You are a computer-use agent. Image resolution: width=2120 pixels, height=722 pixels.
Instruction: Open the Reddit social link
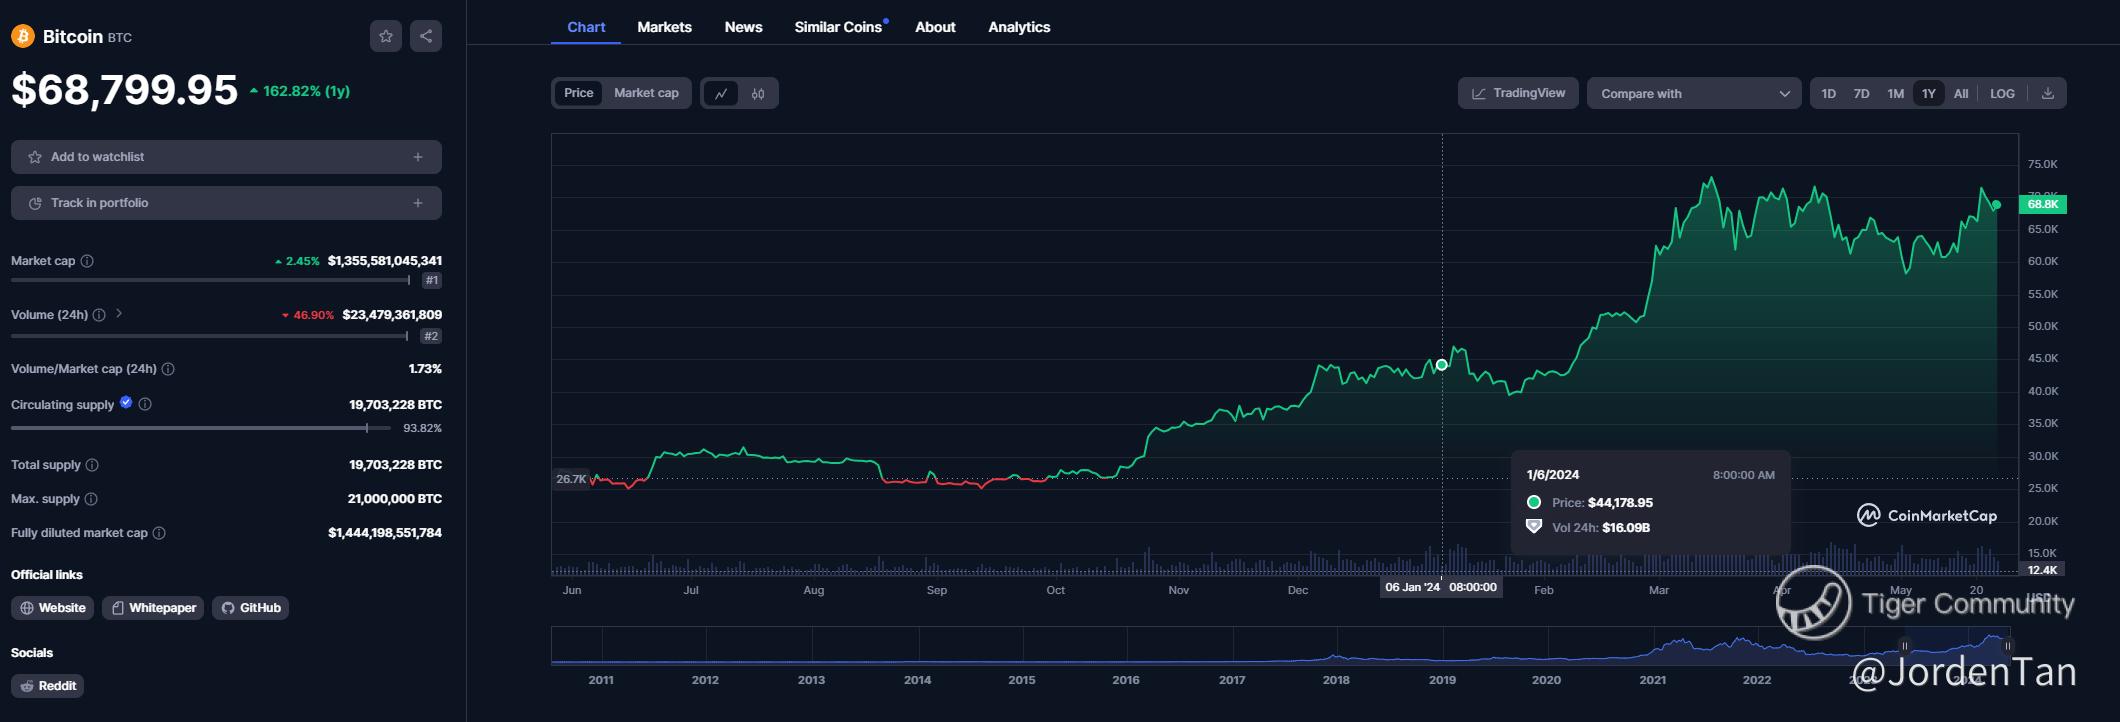pyautogui.click(x=47, y=686)
